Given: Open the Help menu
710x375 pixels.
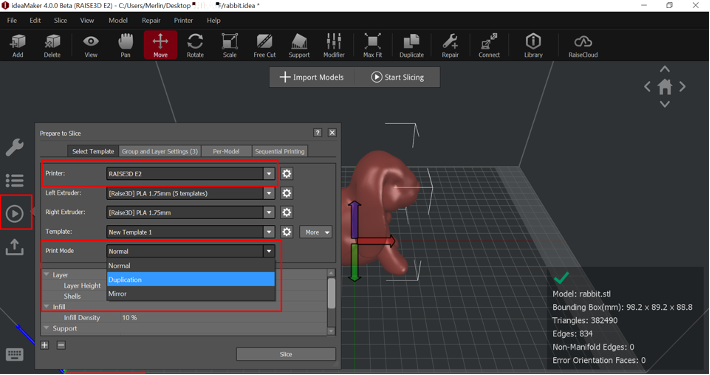Looking at the screenshot, I should click(x=213, y=20).
